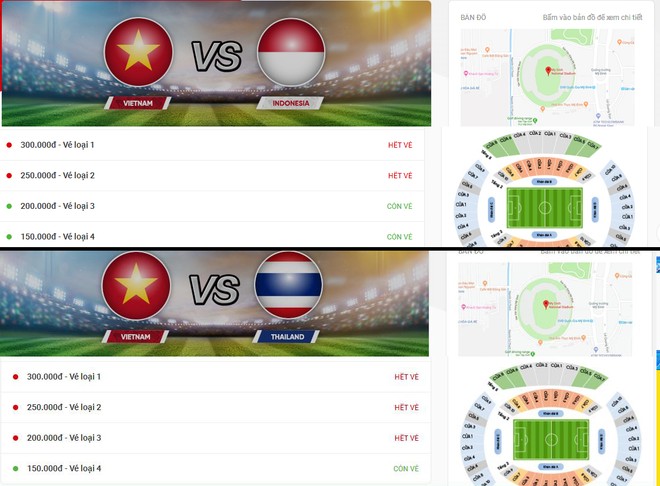Click the INDONESIA name label under the flag
The width and height of the screenshot is (660, 486).
pyautogui.click(x=290, y=103)
